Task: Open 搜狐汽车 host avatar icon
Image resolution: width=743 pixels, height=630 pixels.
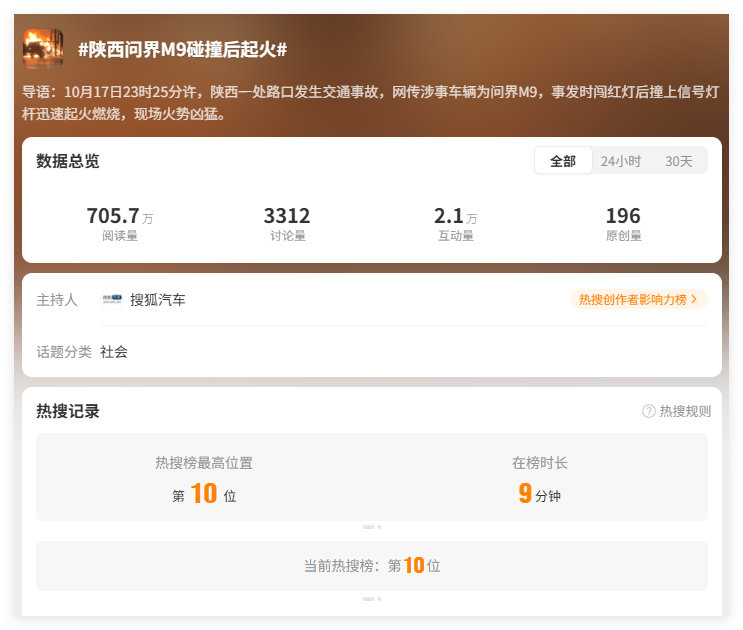Action: point(112,299)
